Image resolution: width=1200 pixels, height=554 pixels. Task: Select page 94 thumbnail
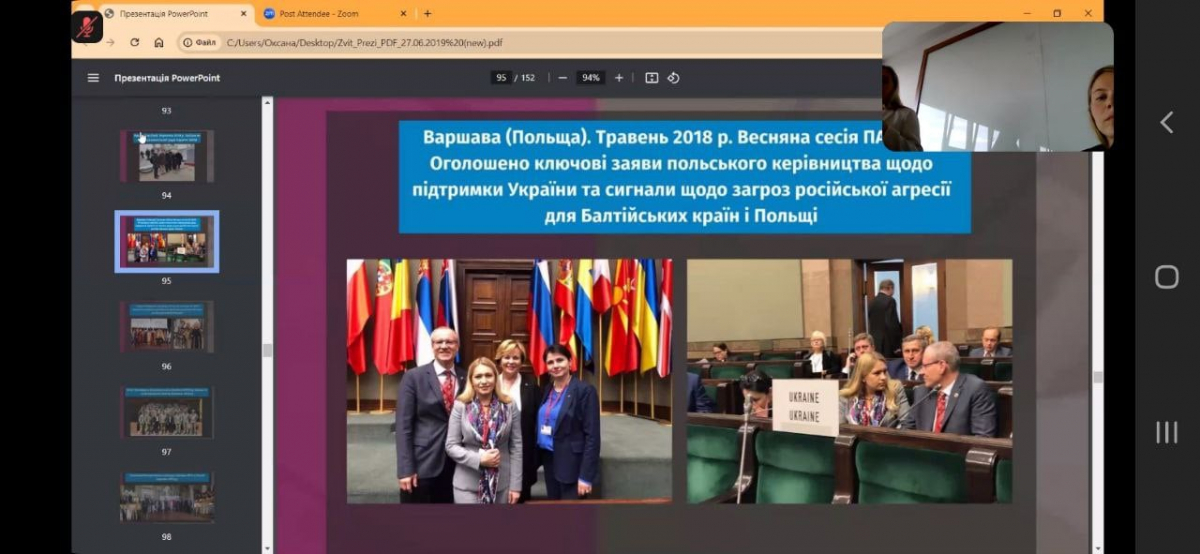pos(166,156)
